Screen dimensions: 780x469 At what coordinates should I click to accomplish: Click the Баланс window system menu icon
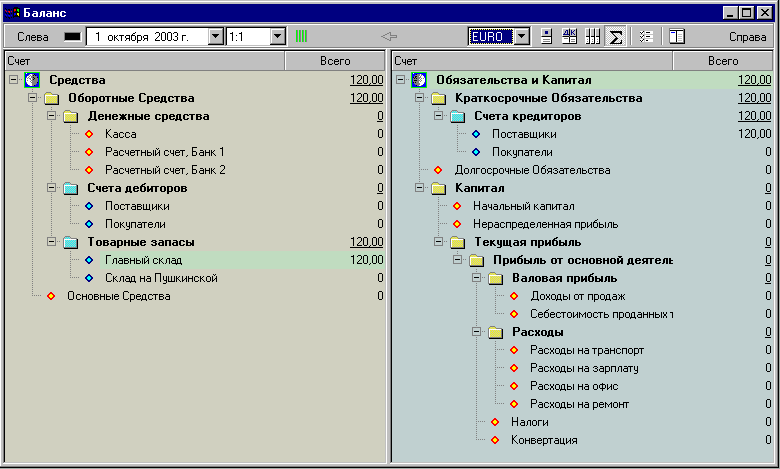[12, 12]
